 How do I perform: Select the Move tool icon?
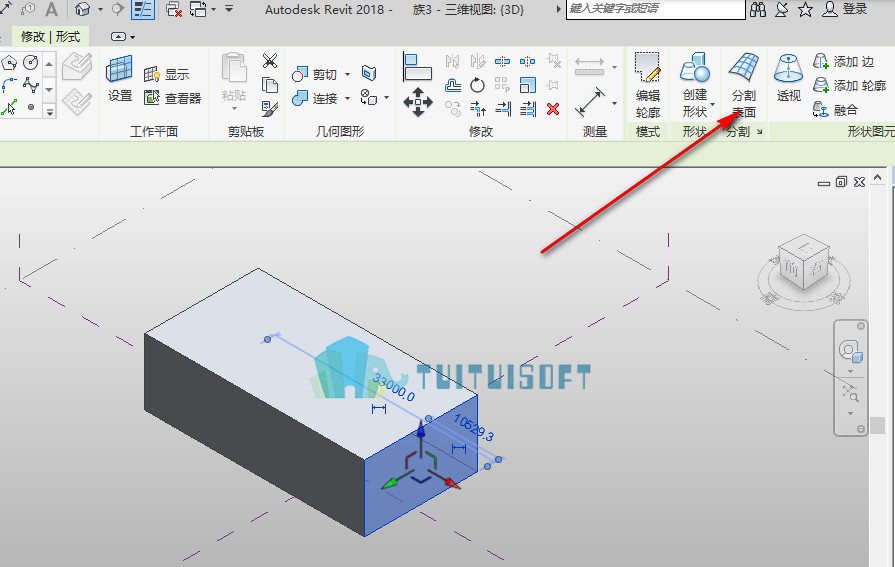418,102
